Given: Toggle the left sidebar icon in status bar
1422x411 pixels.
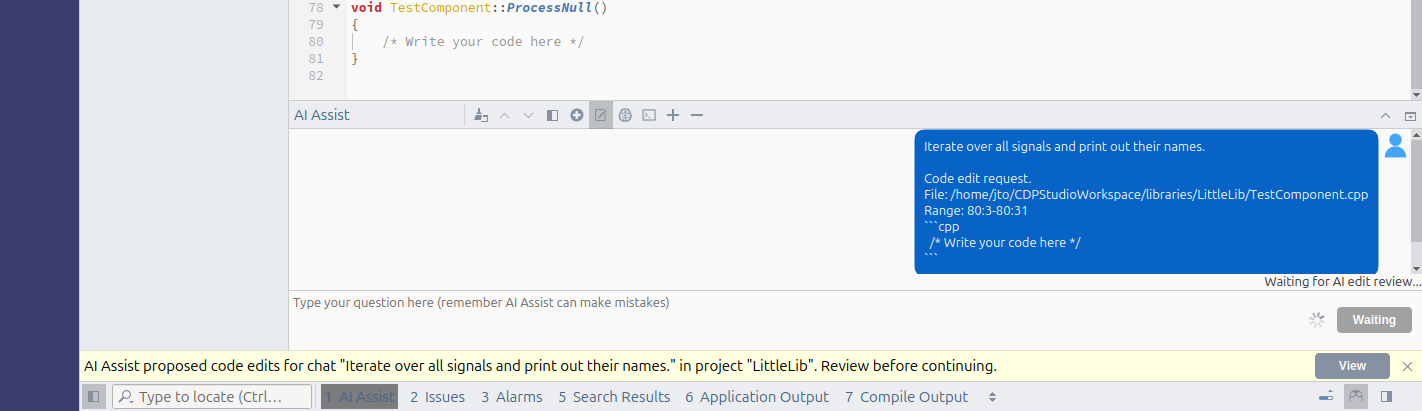Looking at the screenshot, I should pos(93,397).
